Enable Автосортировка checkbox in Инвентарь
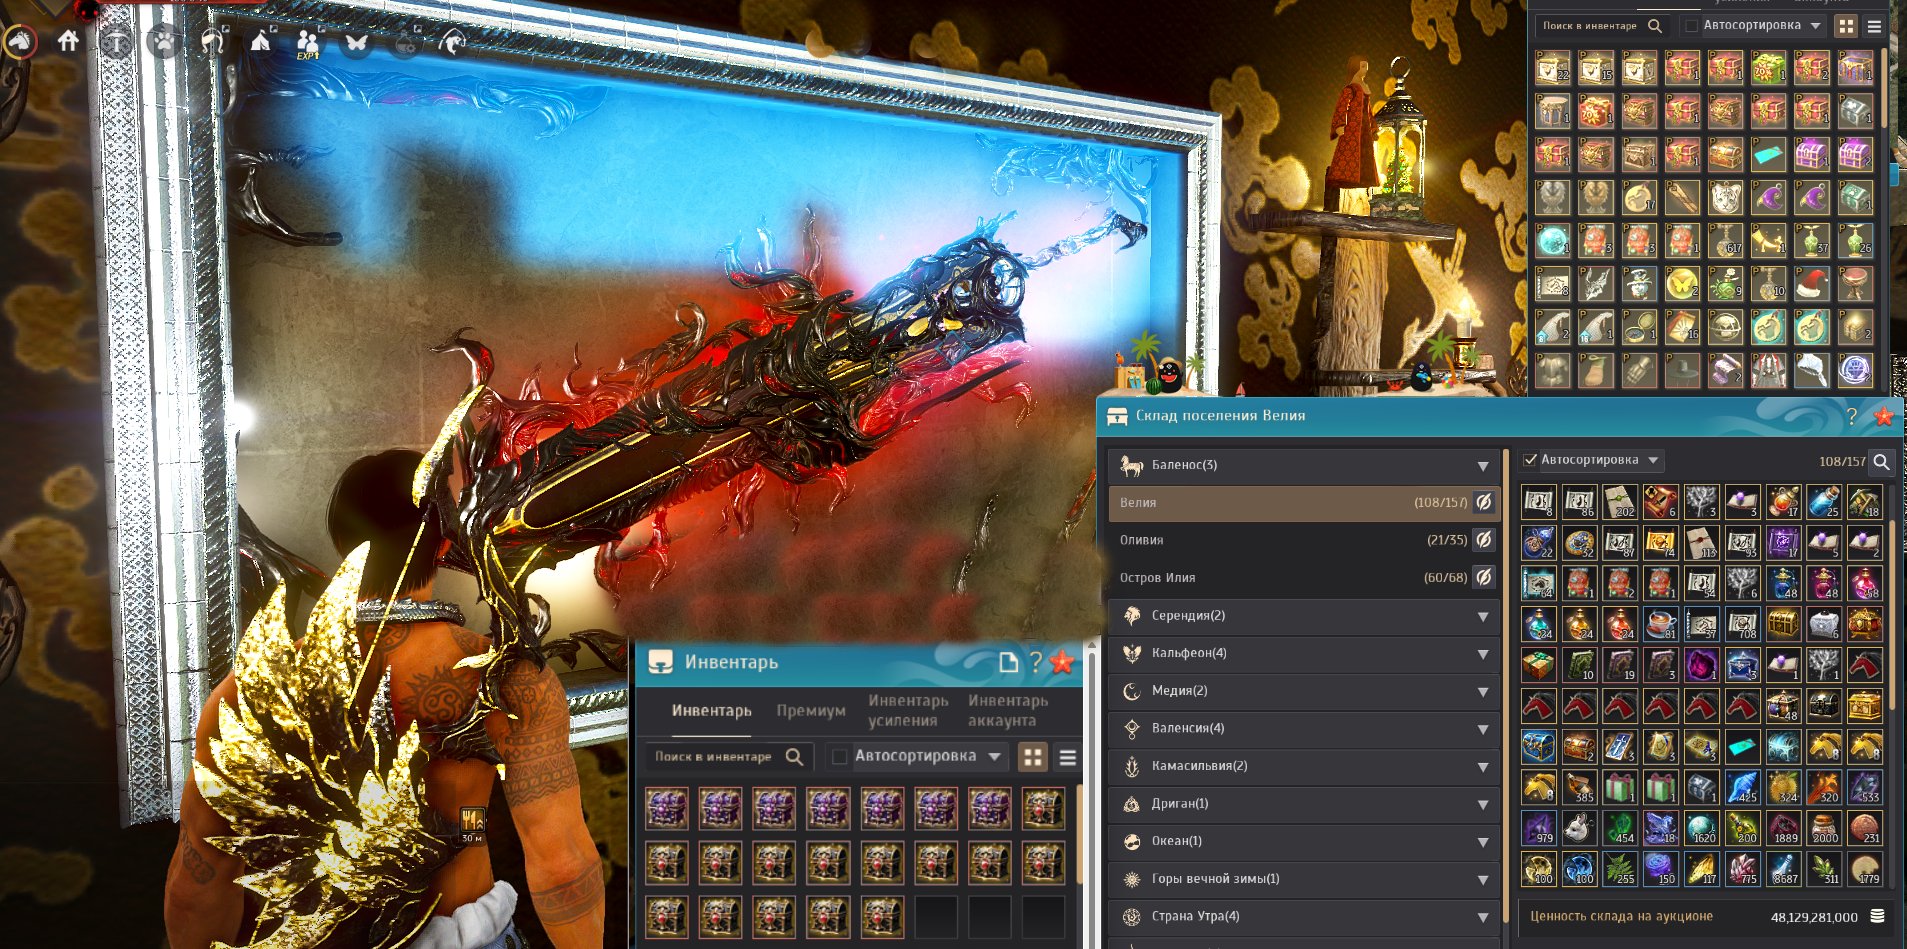The width and height of the screenshot is (1907, 949). 840,756
